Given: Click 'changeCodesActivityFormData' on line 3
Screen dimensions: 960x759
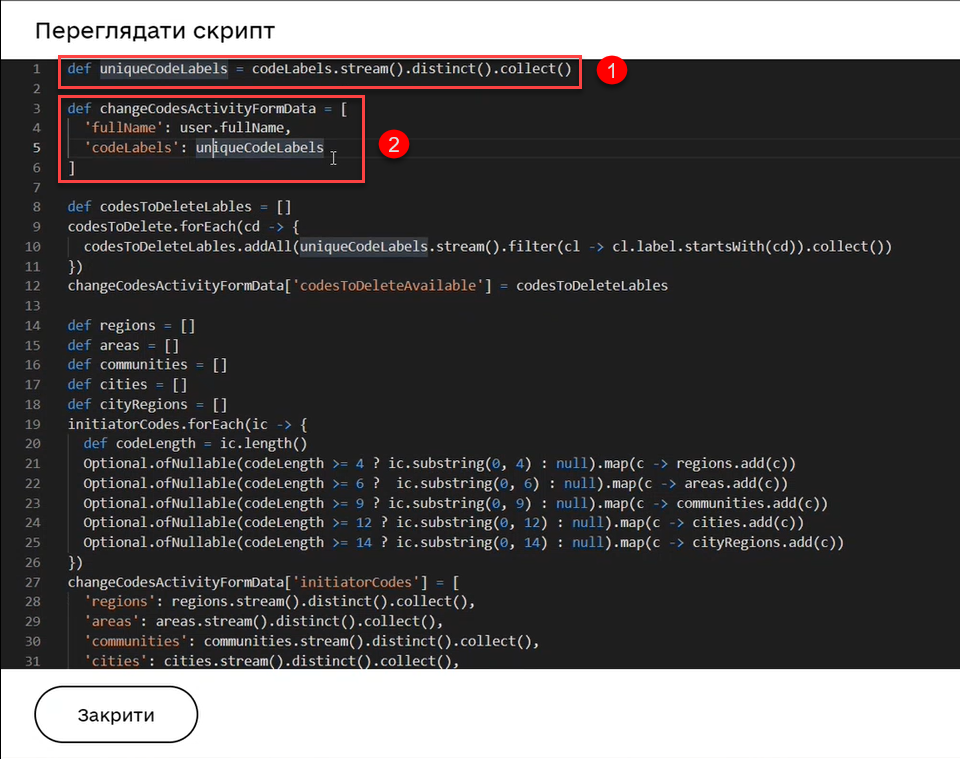Looking at the screenshot, I should pos(208,108).
